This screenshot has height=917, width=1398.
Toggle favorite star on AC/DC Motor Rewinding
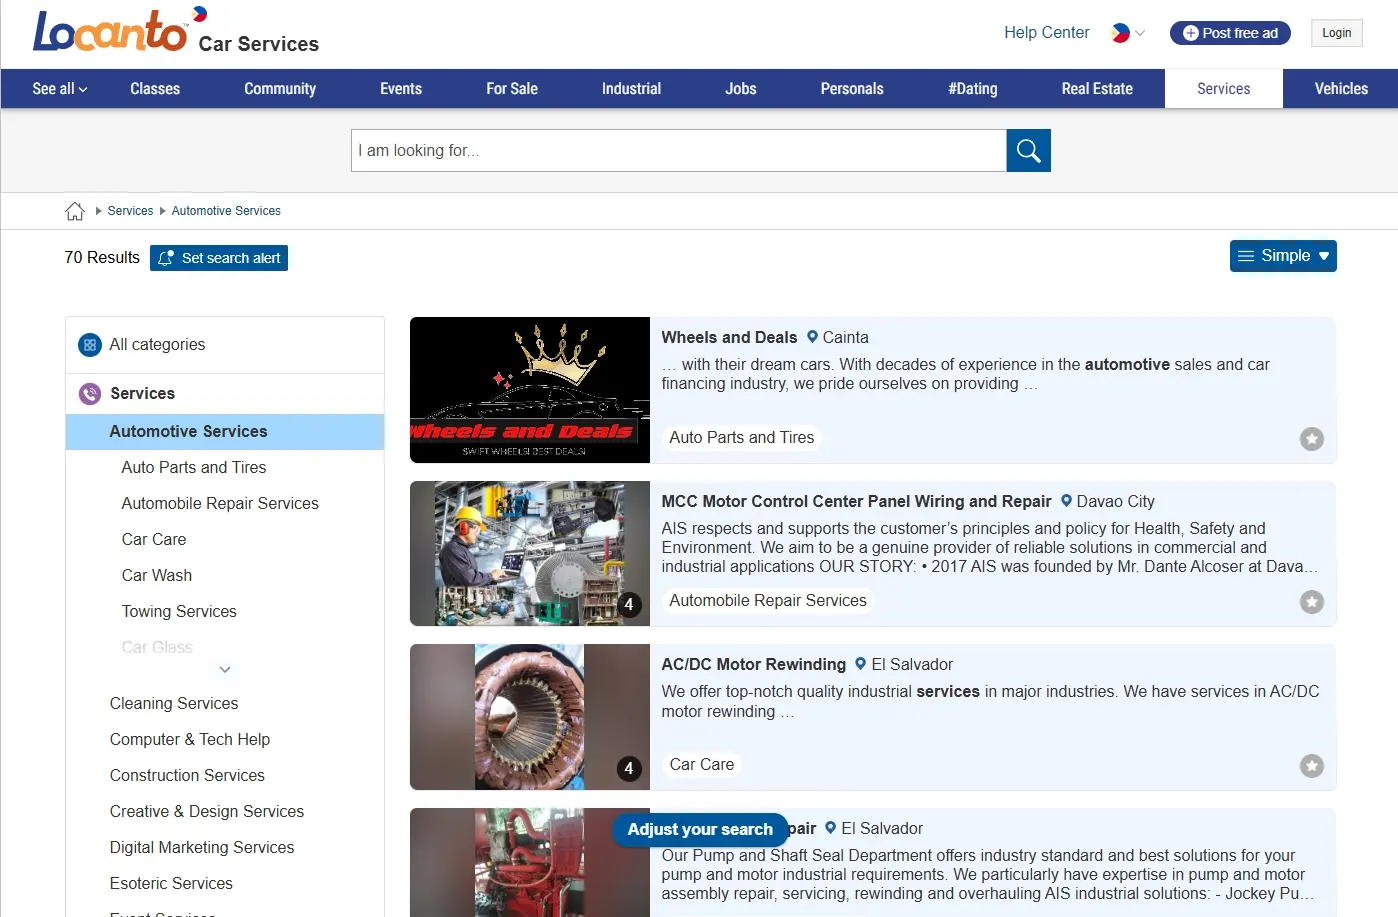pos(1311,765)
